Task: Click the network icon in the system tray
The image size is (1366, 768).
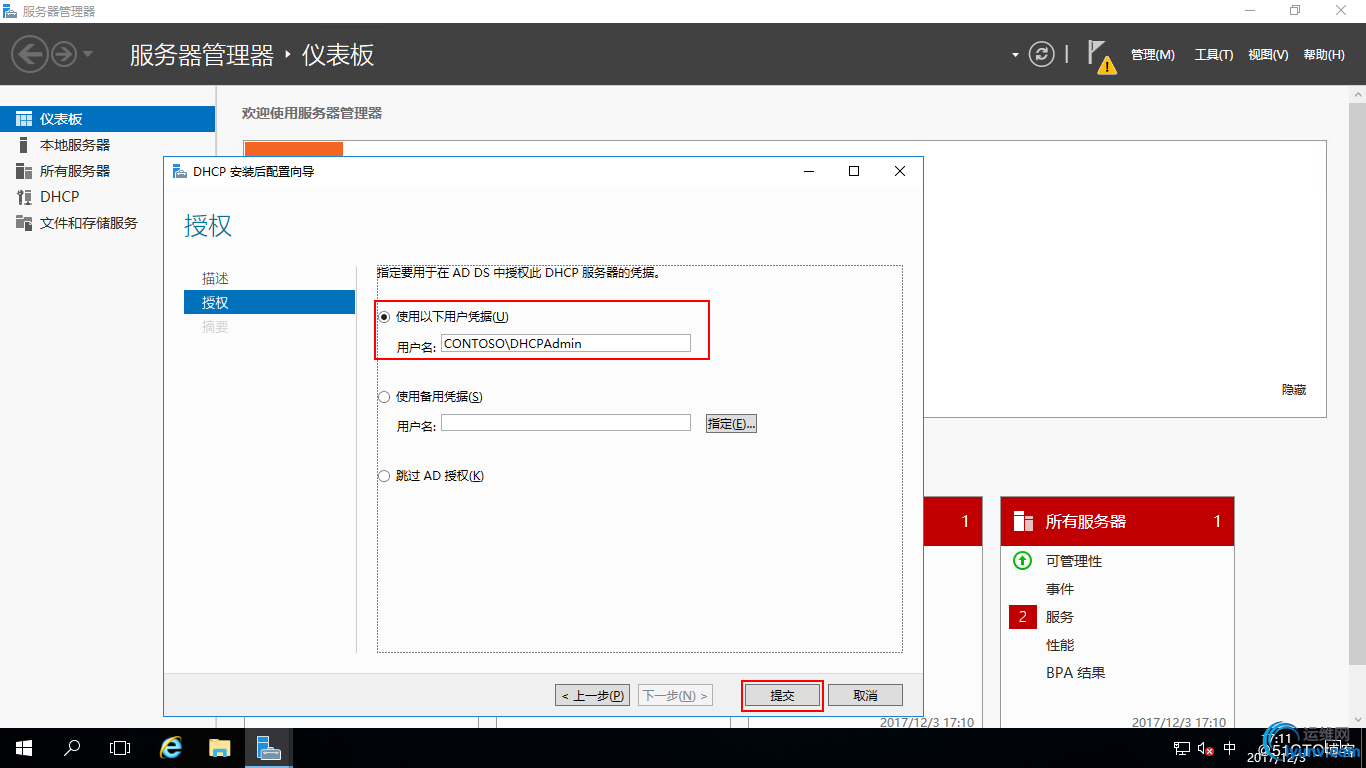Action: (x=1181, y=748)
